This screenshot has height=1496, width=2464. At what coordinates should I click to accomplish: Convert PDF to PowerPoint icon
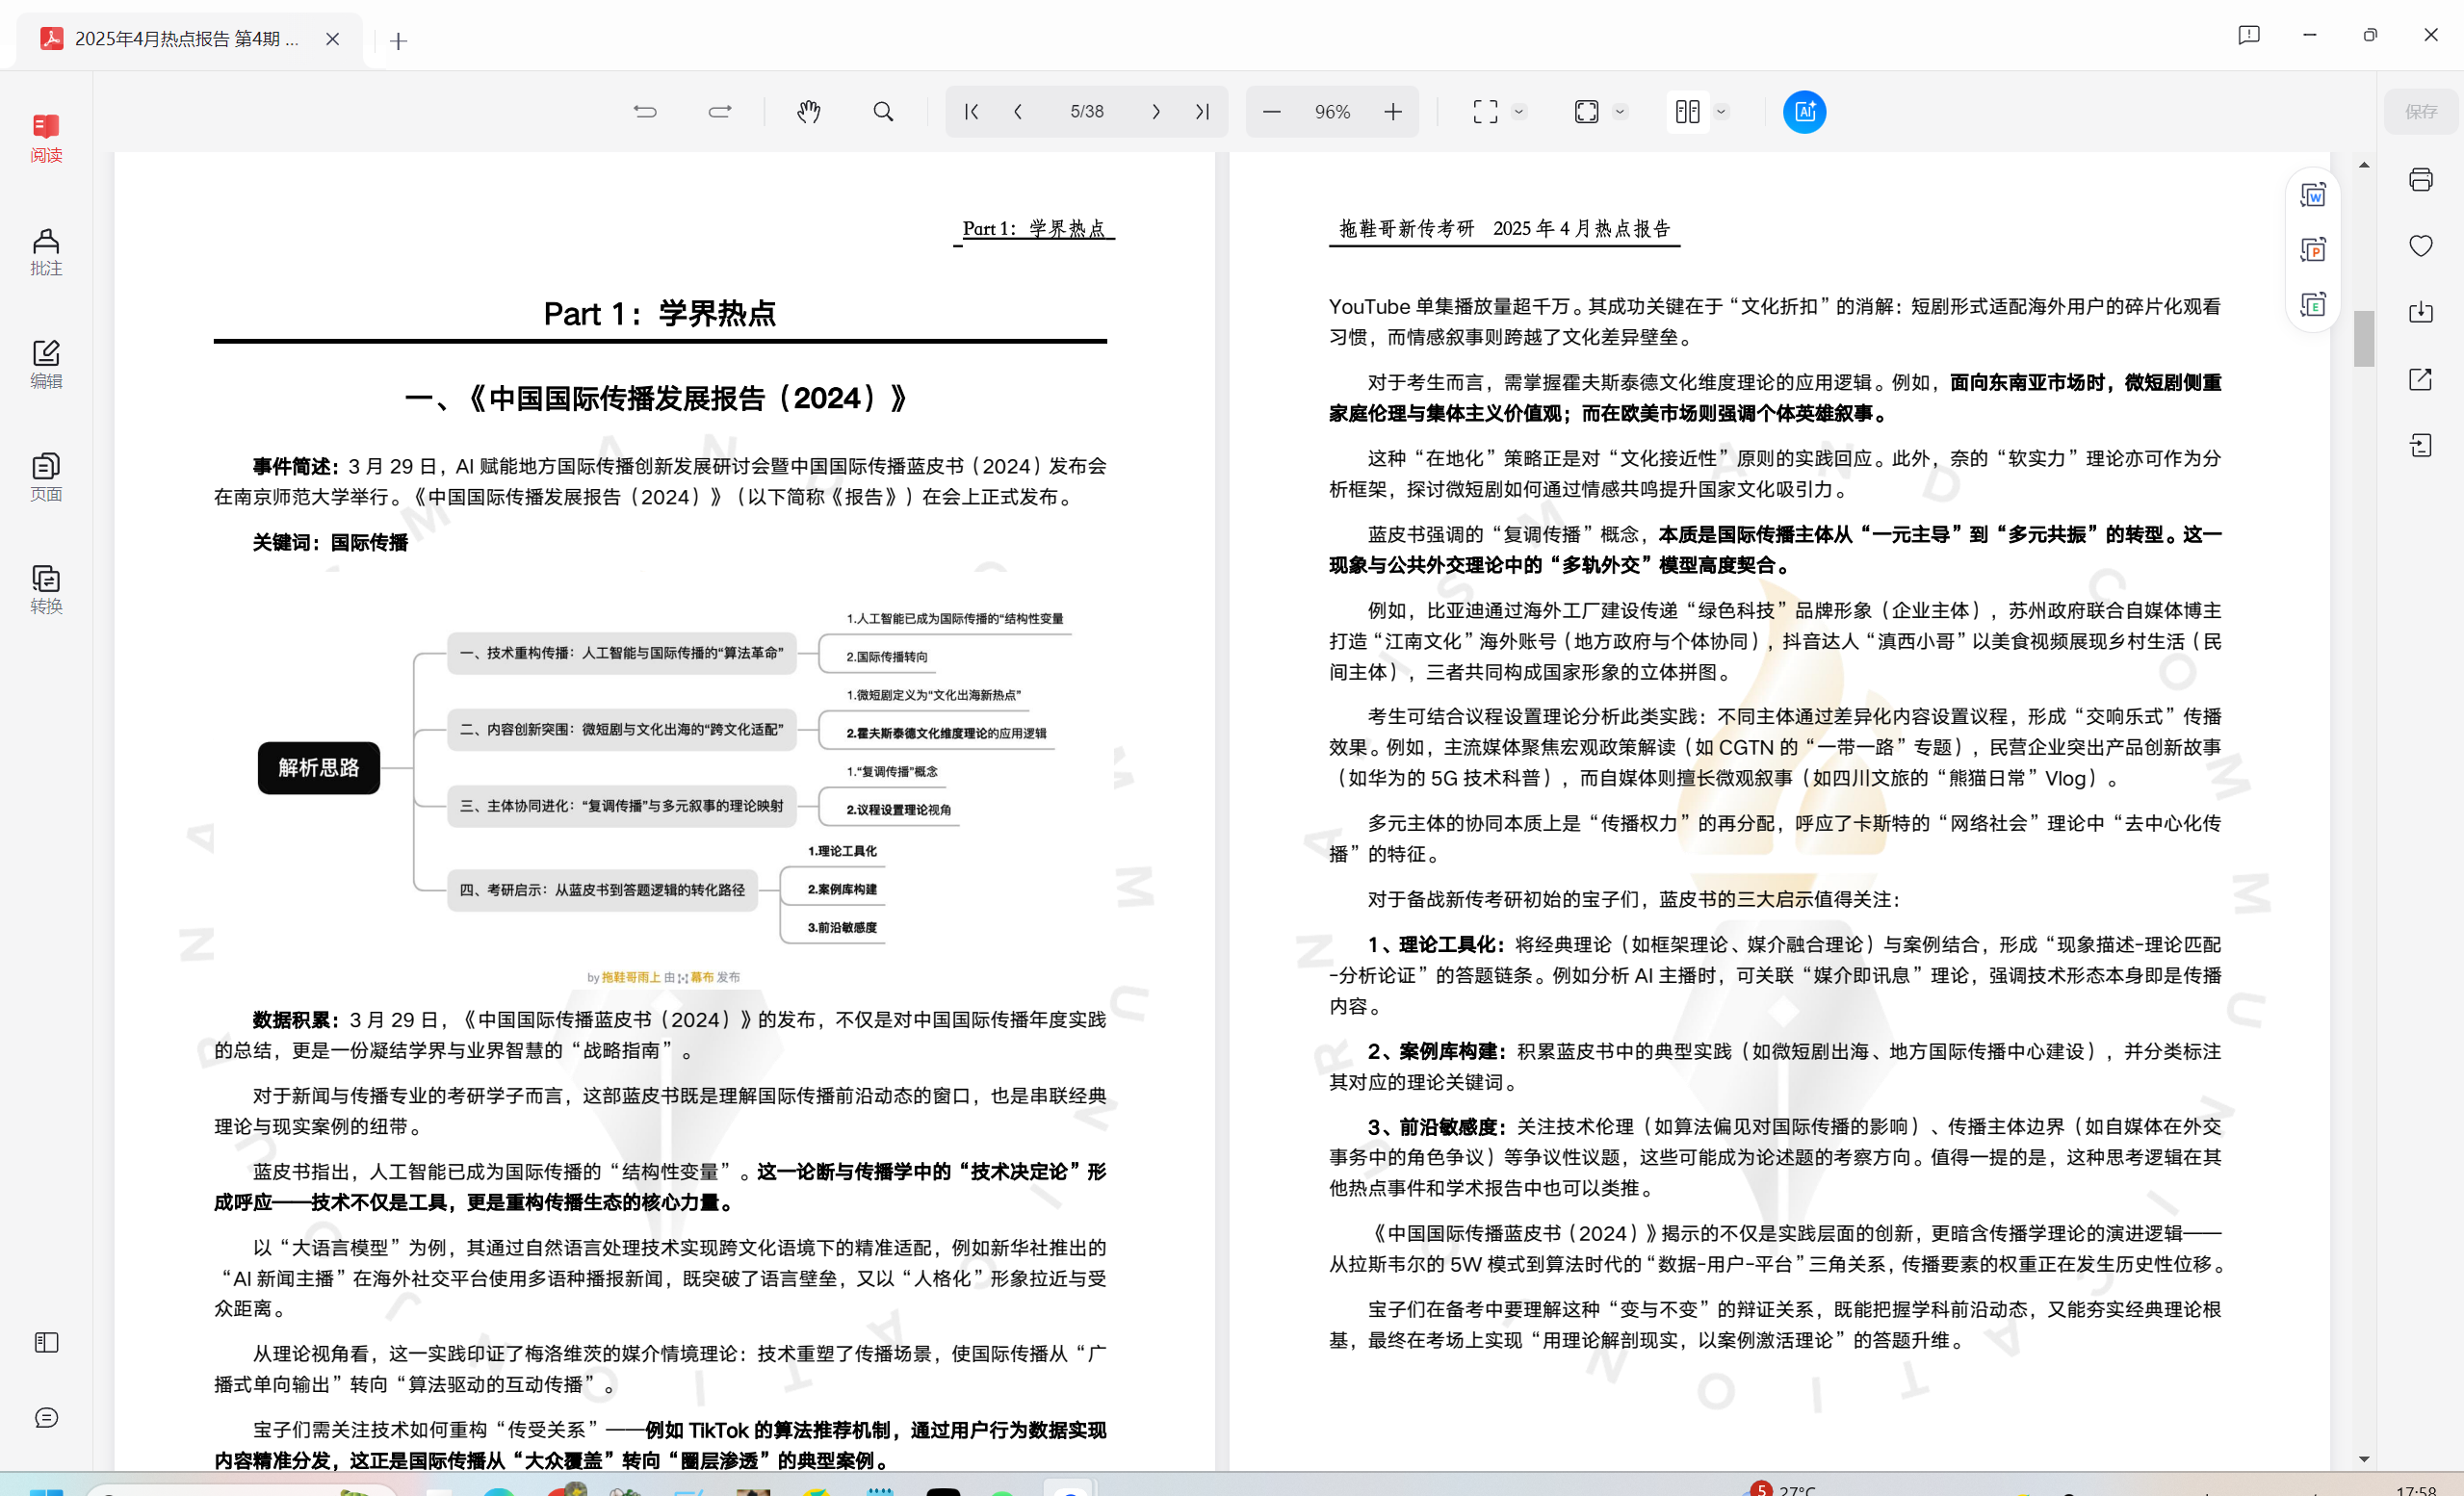2312,250
